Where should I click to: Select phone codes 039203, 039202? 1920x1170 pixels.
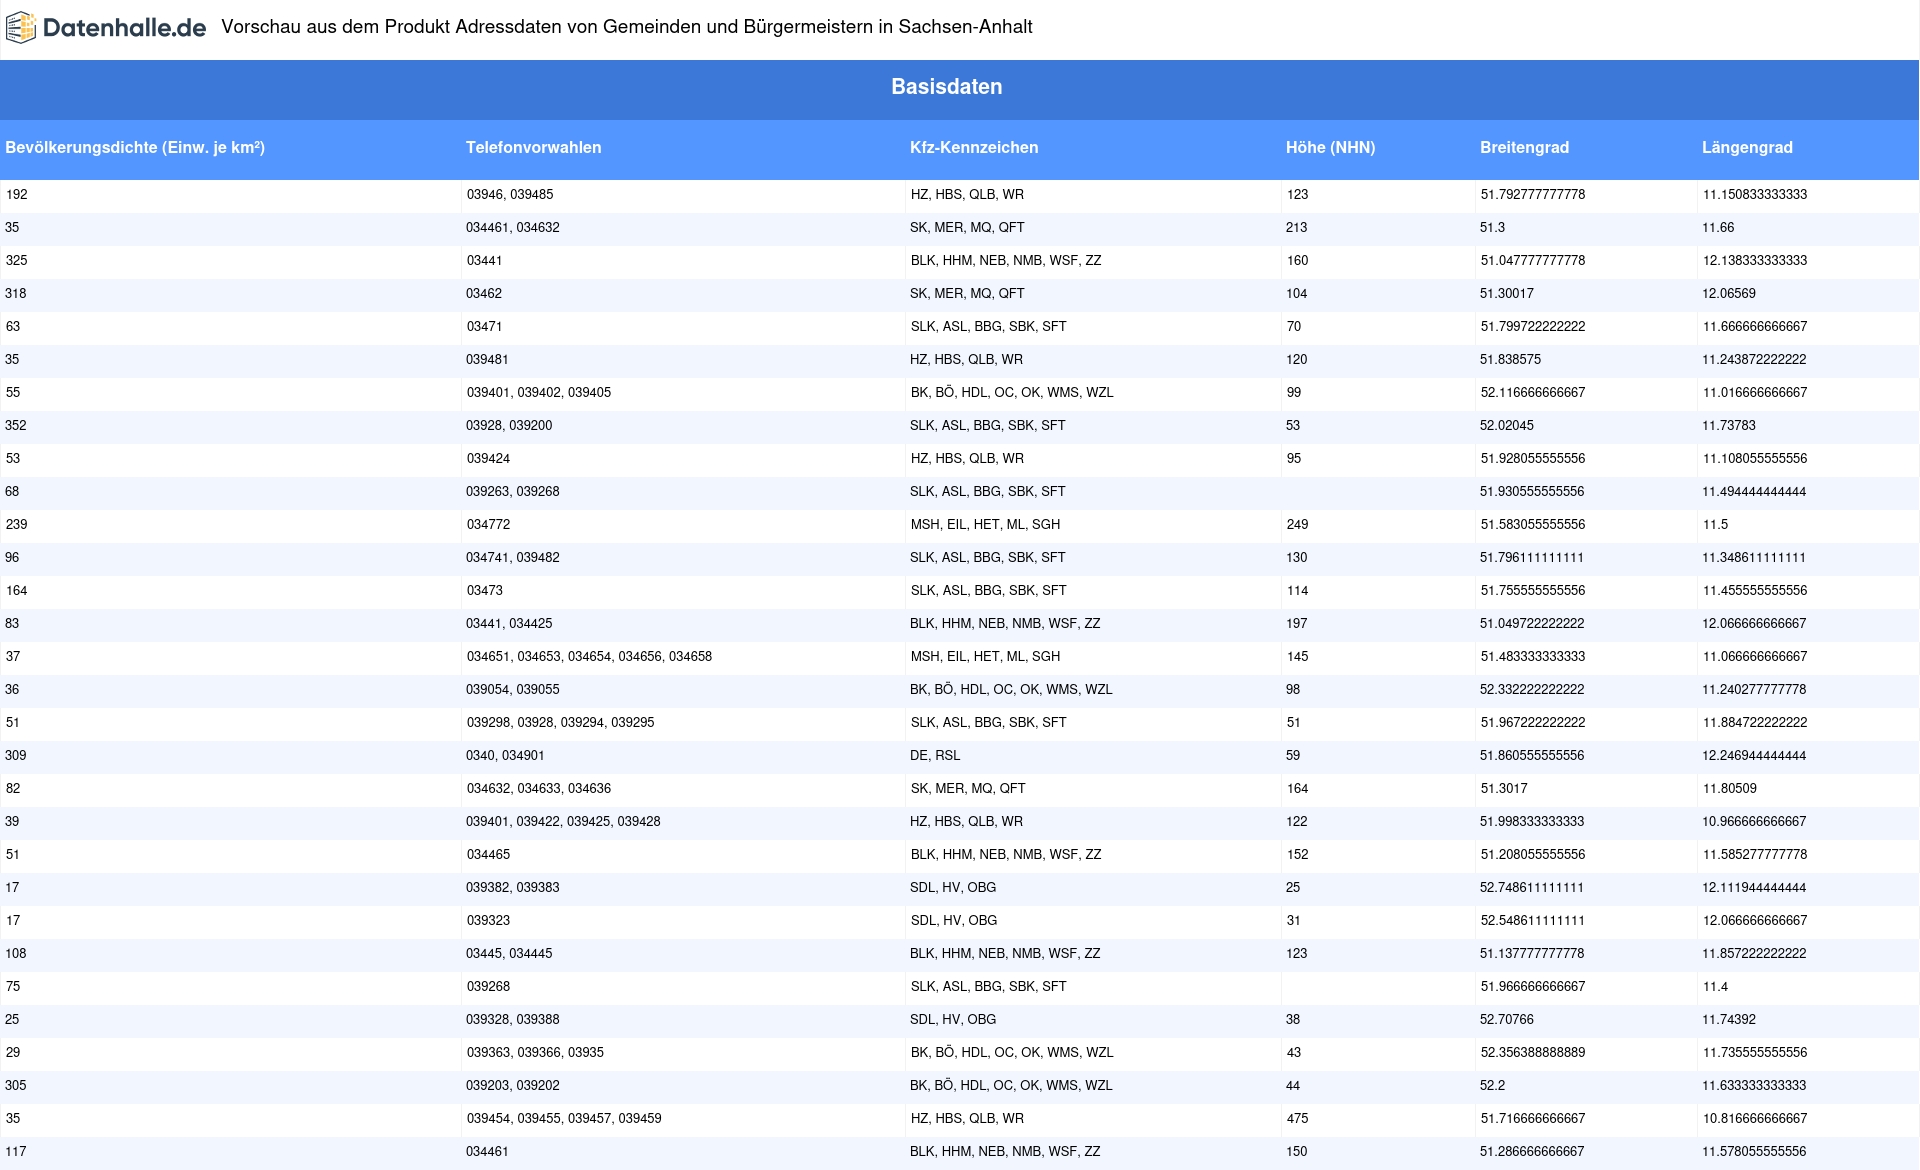point(513,1086)
